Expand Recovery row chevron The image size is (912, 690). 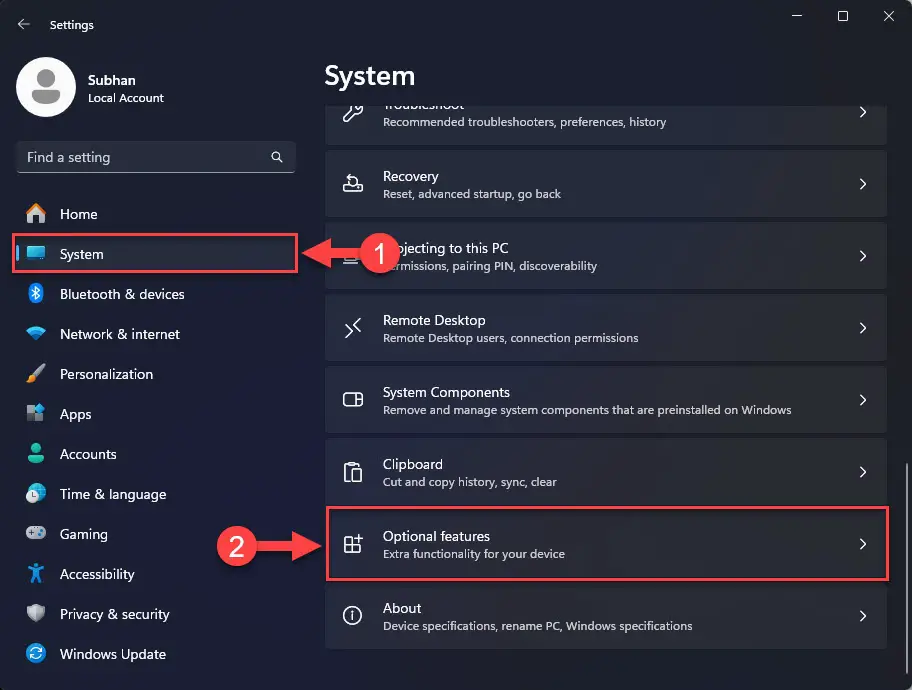click(x=863, y=184)
